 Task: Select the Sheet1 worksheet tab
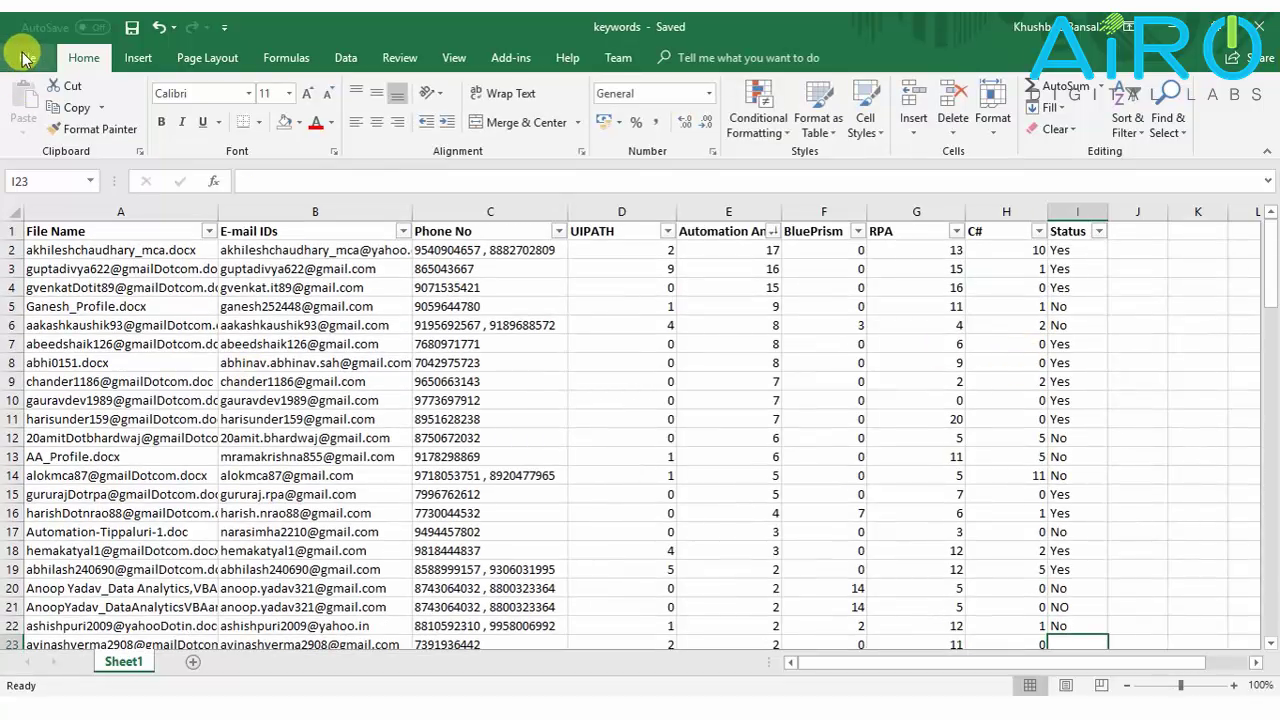coord(124,662)
